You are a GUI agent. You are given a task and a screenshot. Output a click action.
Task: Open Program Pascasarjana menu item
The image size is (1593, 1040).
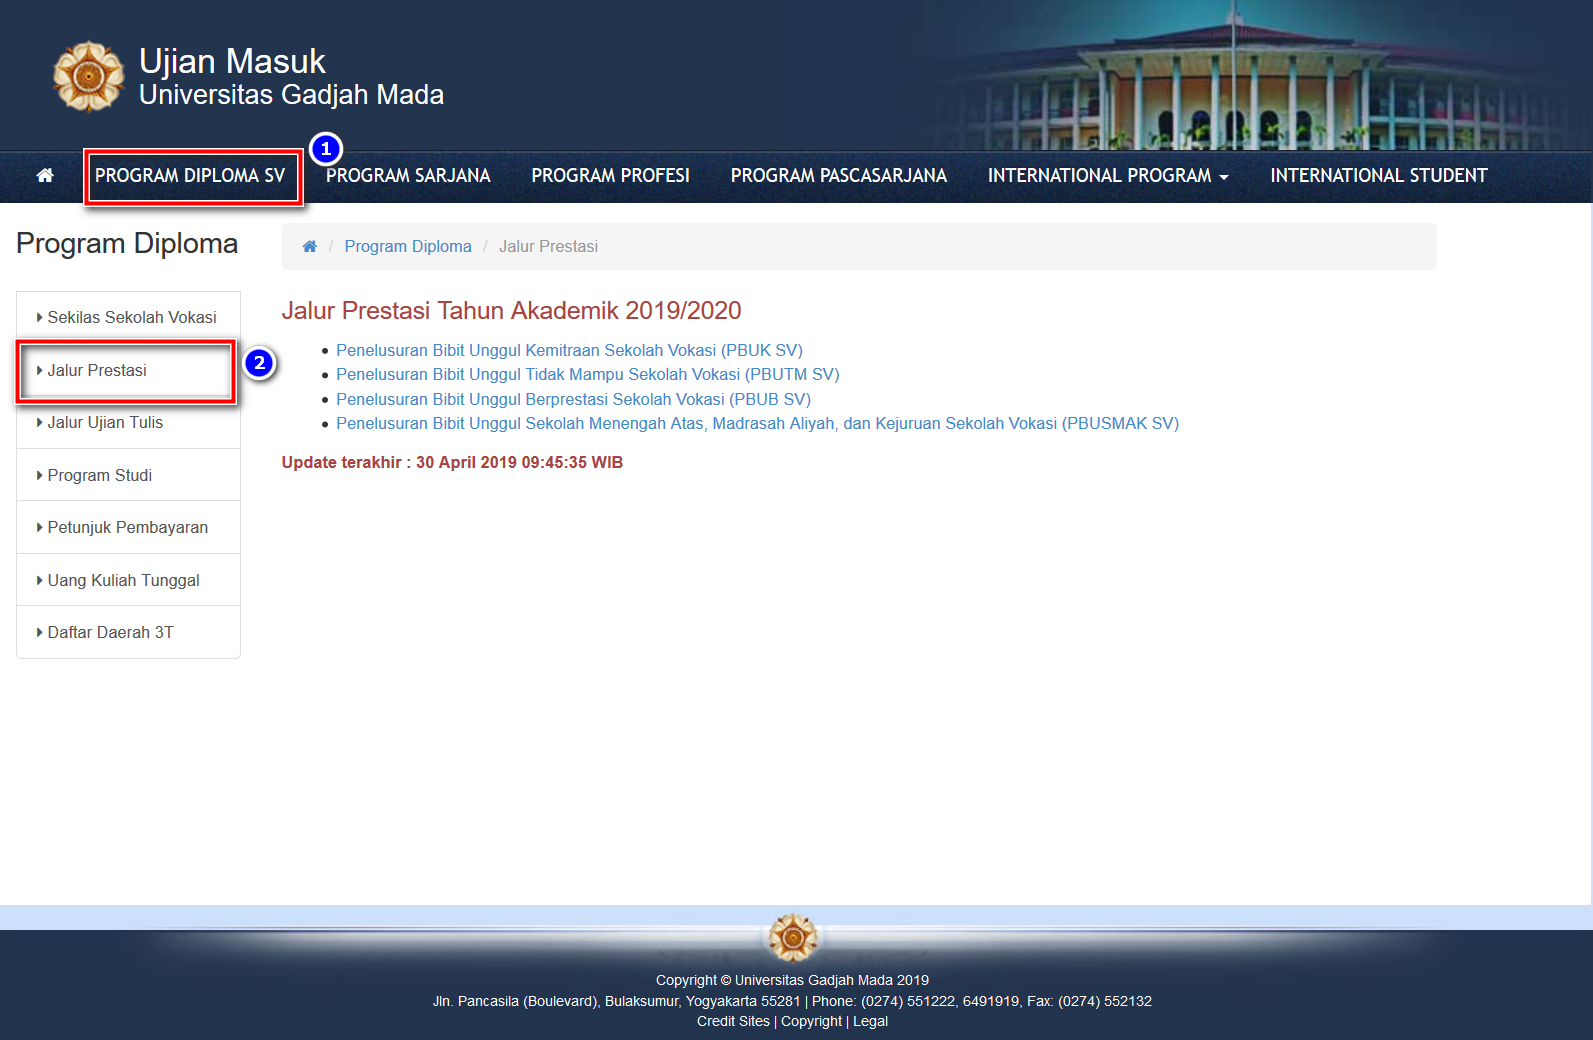[x=838, y=176]
